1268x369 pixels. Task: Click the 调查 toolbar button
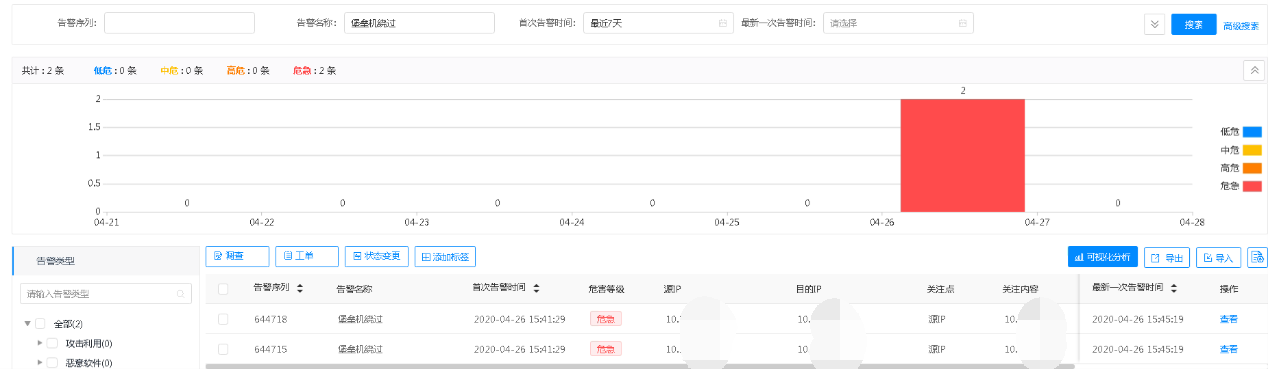[x=237, y=256]
